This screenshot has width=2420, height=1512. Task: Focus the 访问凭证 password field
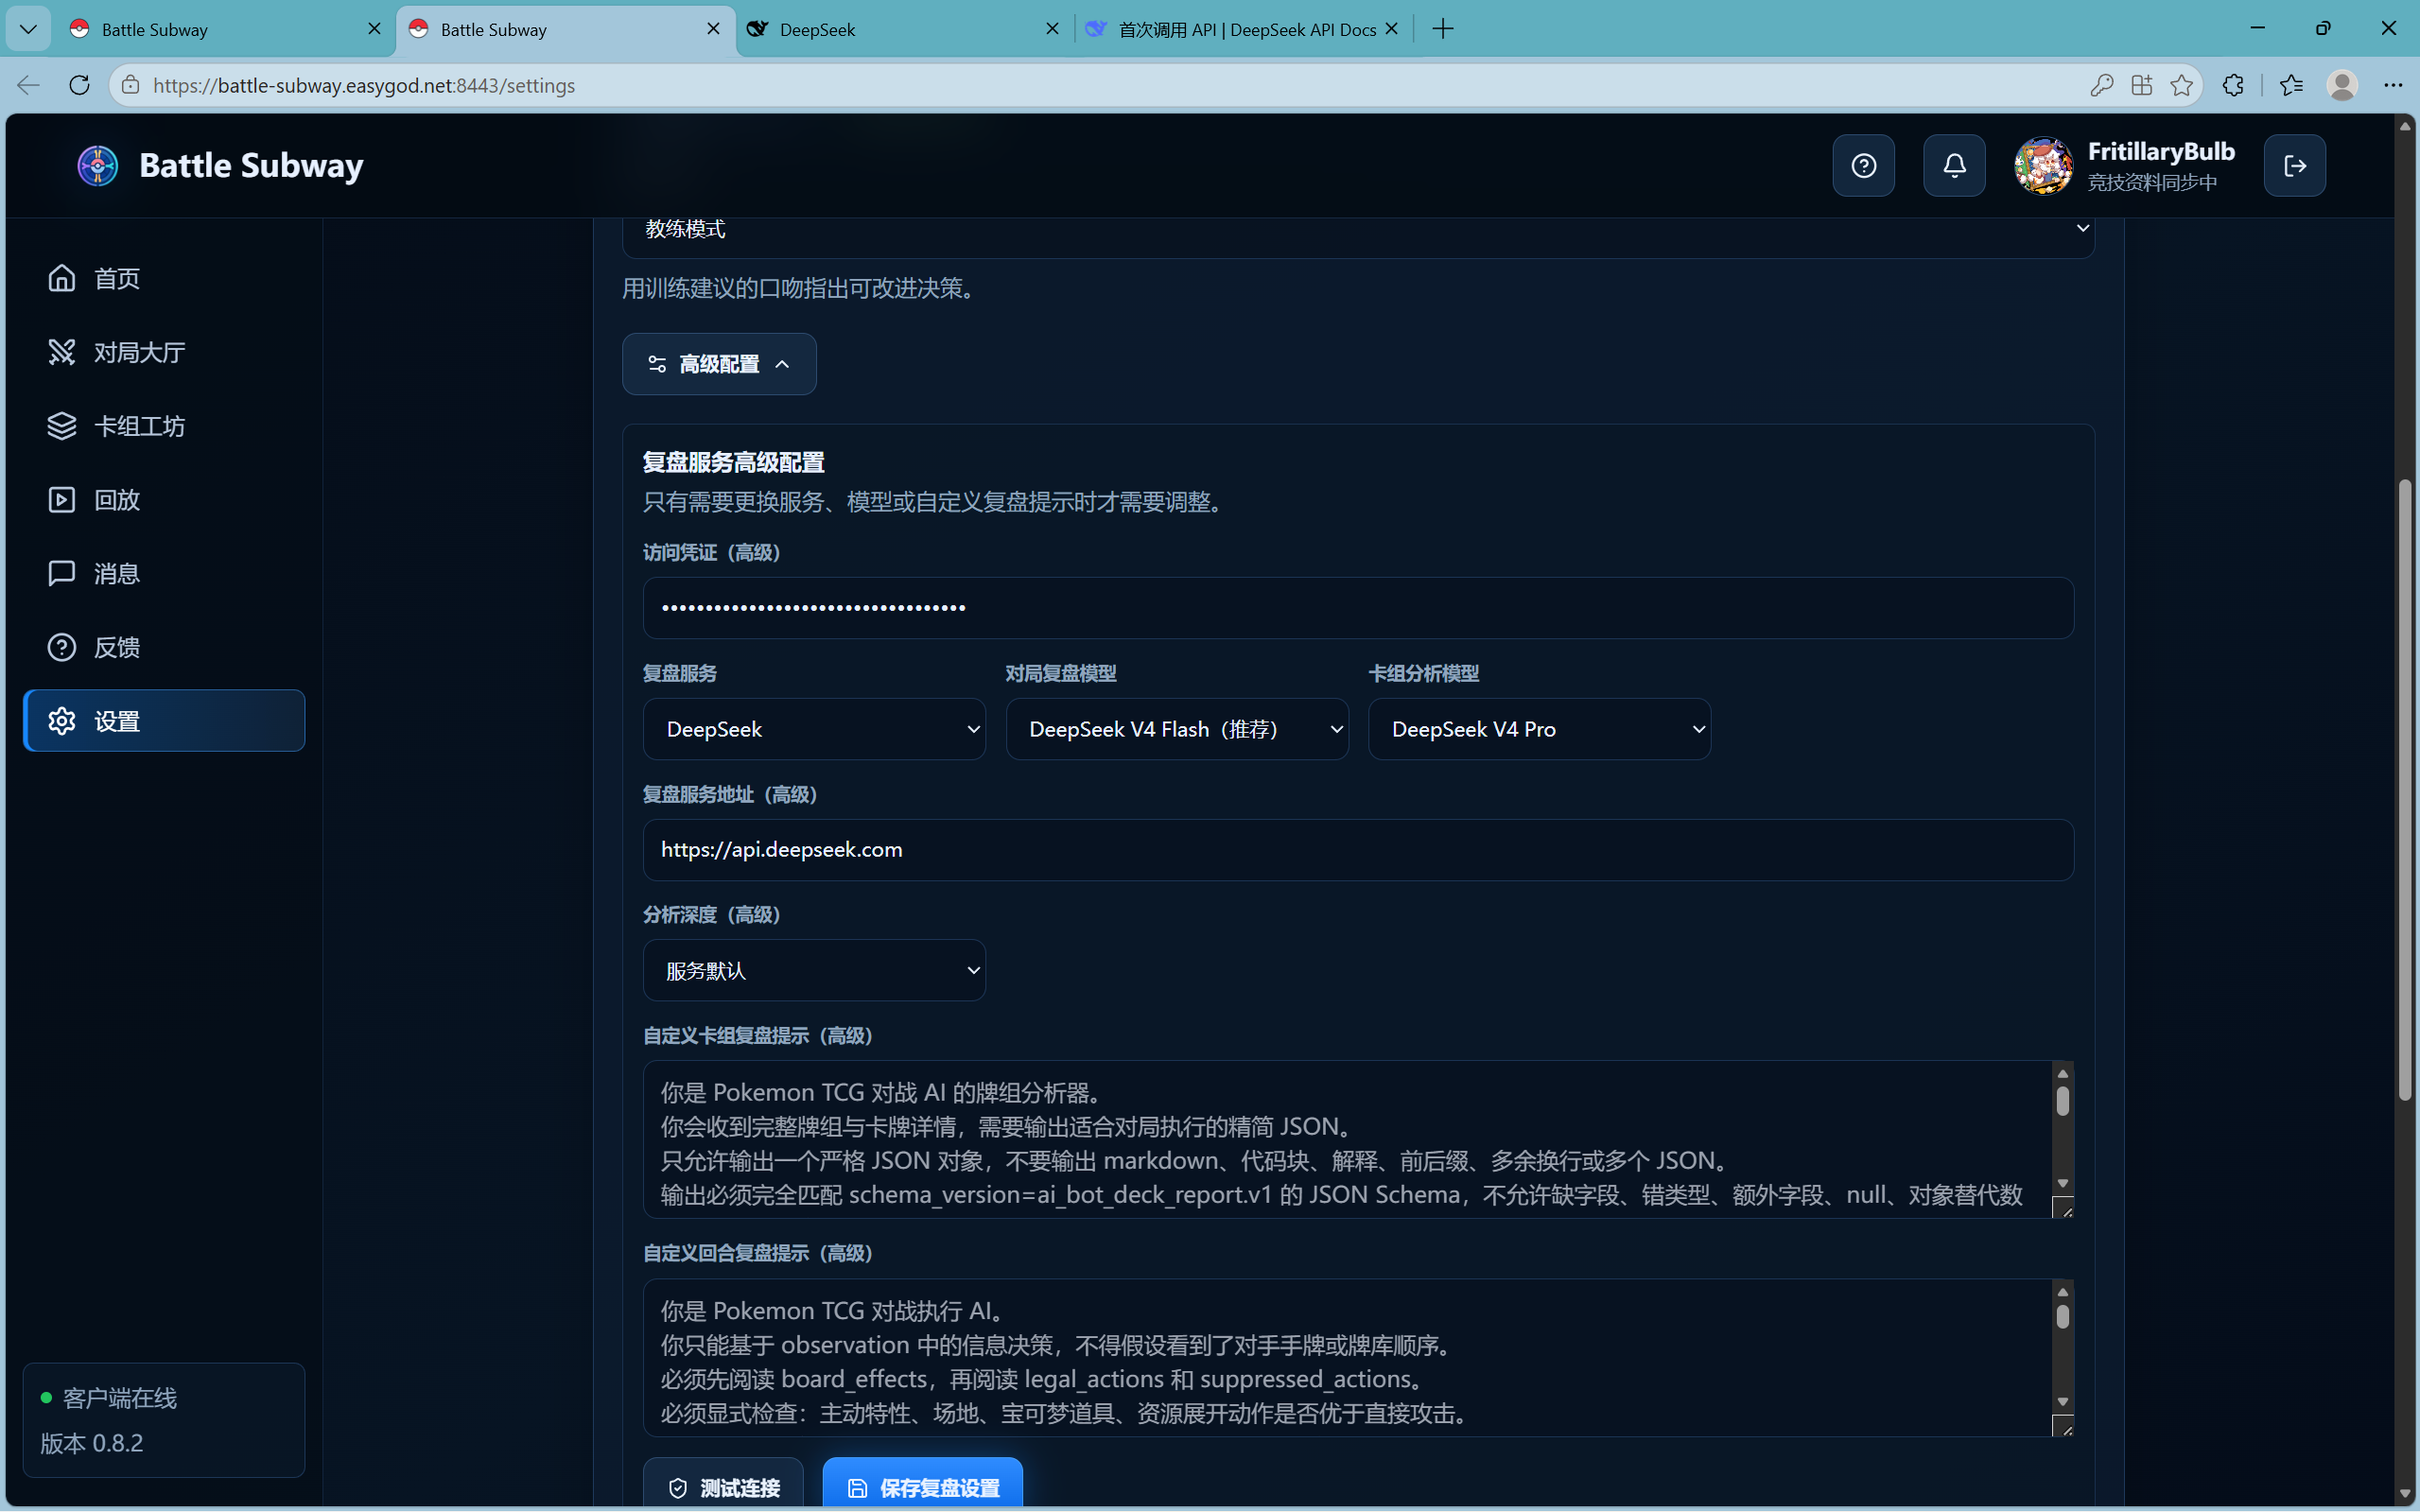(1358, 608)
